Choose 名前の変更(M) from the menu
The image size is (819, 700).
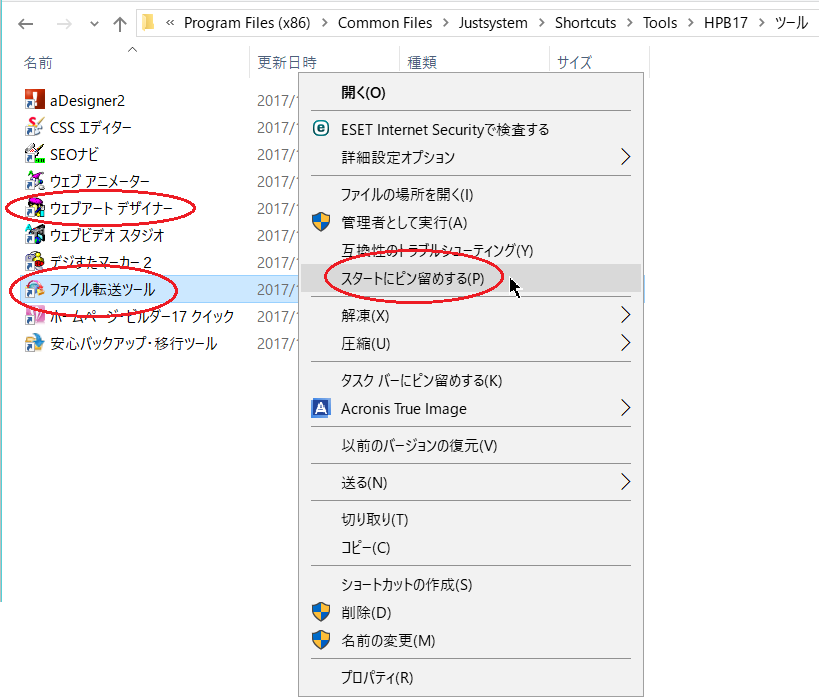[x=471, y=640]
